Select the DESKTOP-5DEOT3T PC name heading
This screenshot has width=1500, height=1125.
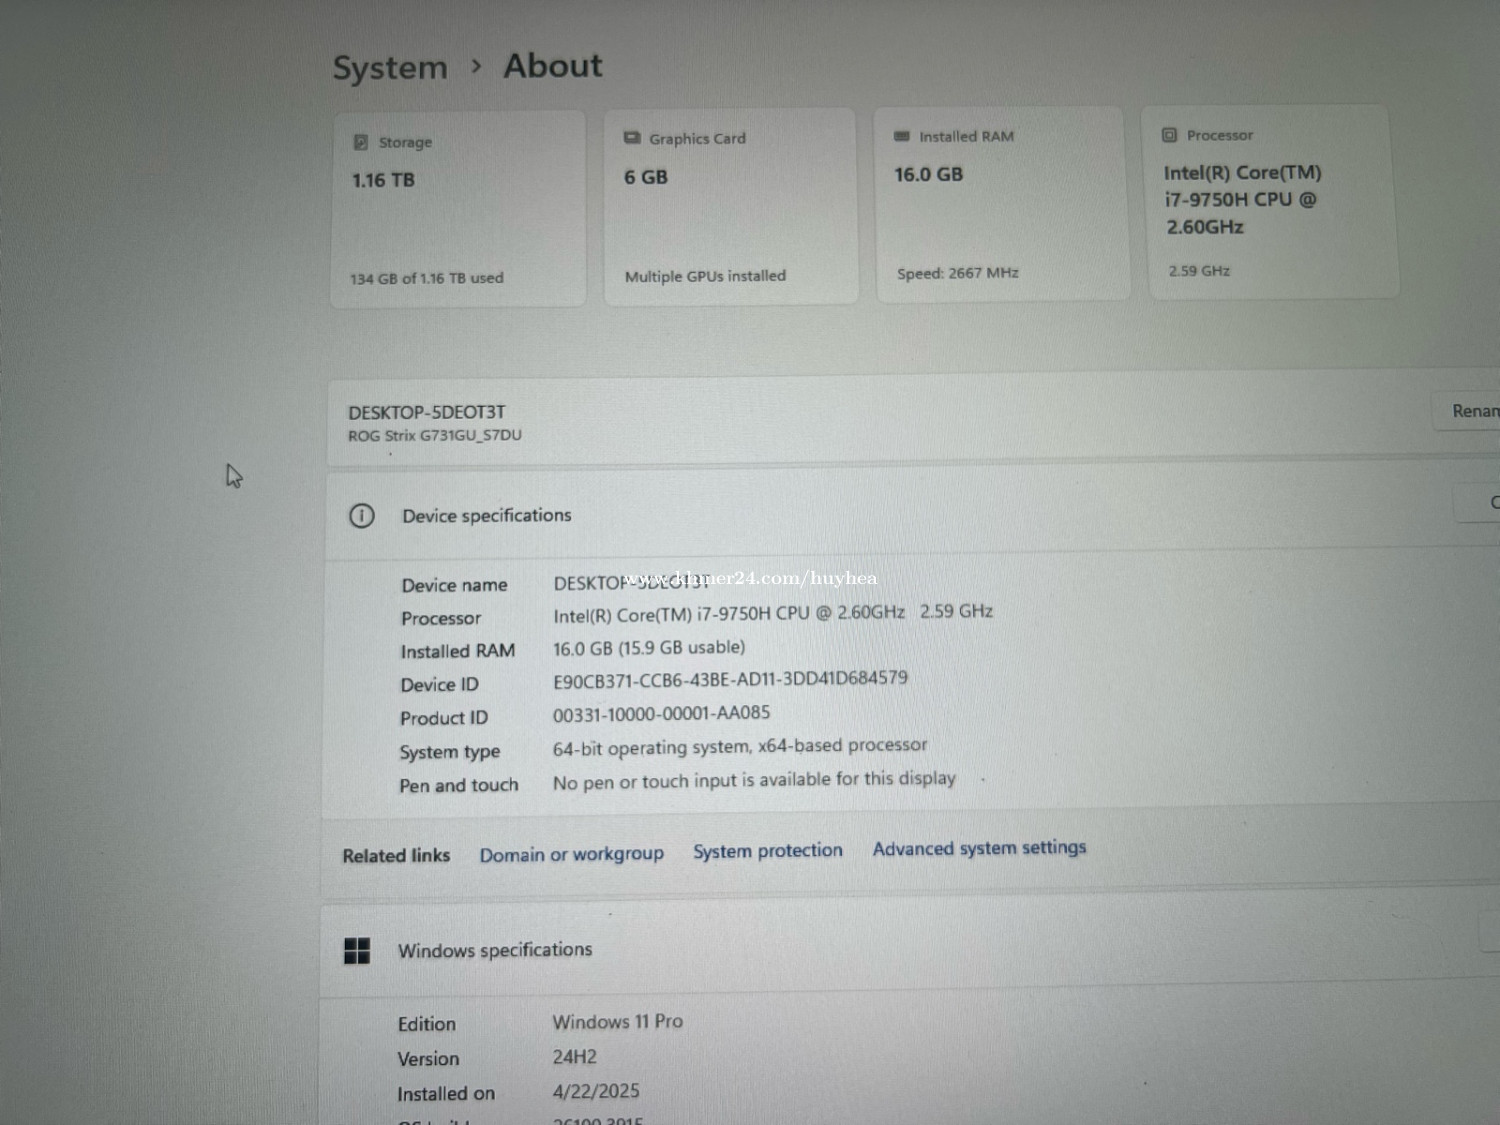(427, 412)
